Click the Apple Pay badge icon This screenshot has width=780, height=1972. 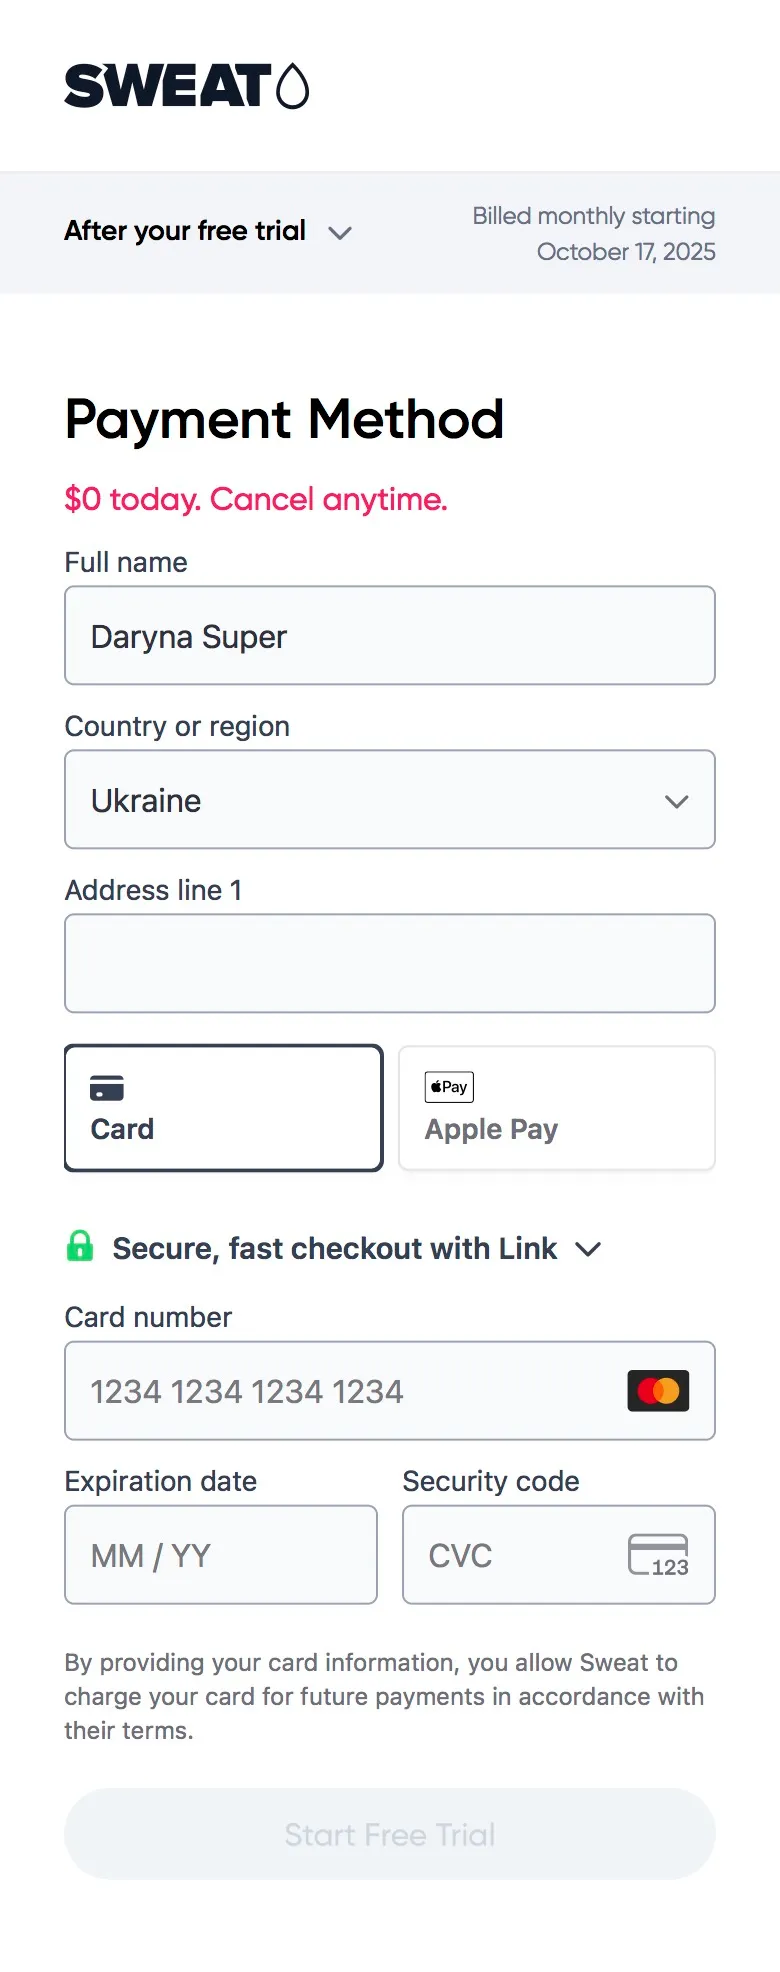pos(449,1087)
